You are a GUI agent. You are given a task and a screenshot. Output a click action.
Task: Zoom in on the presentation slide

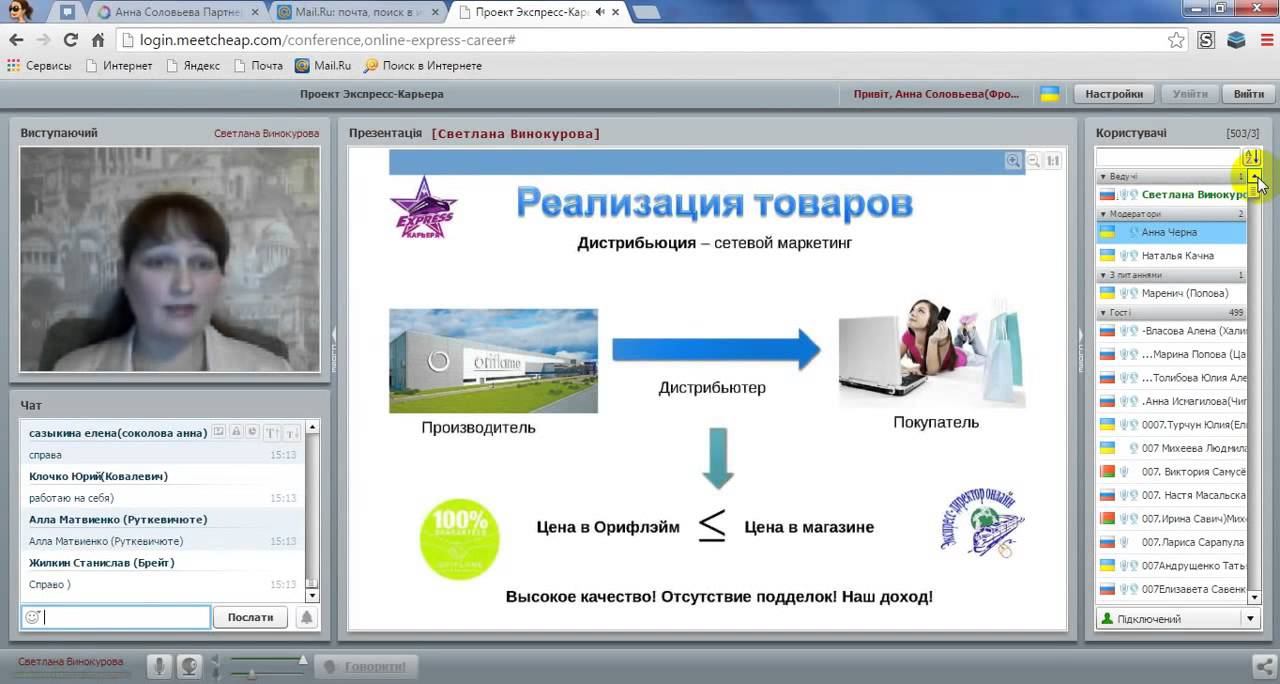1014,160
